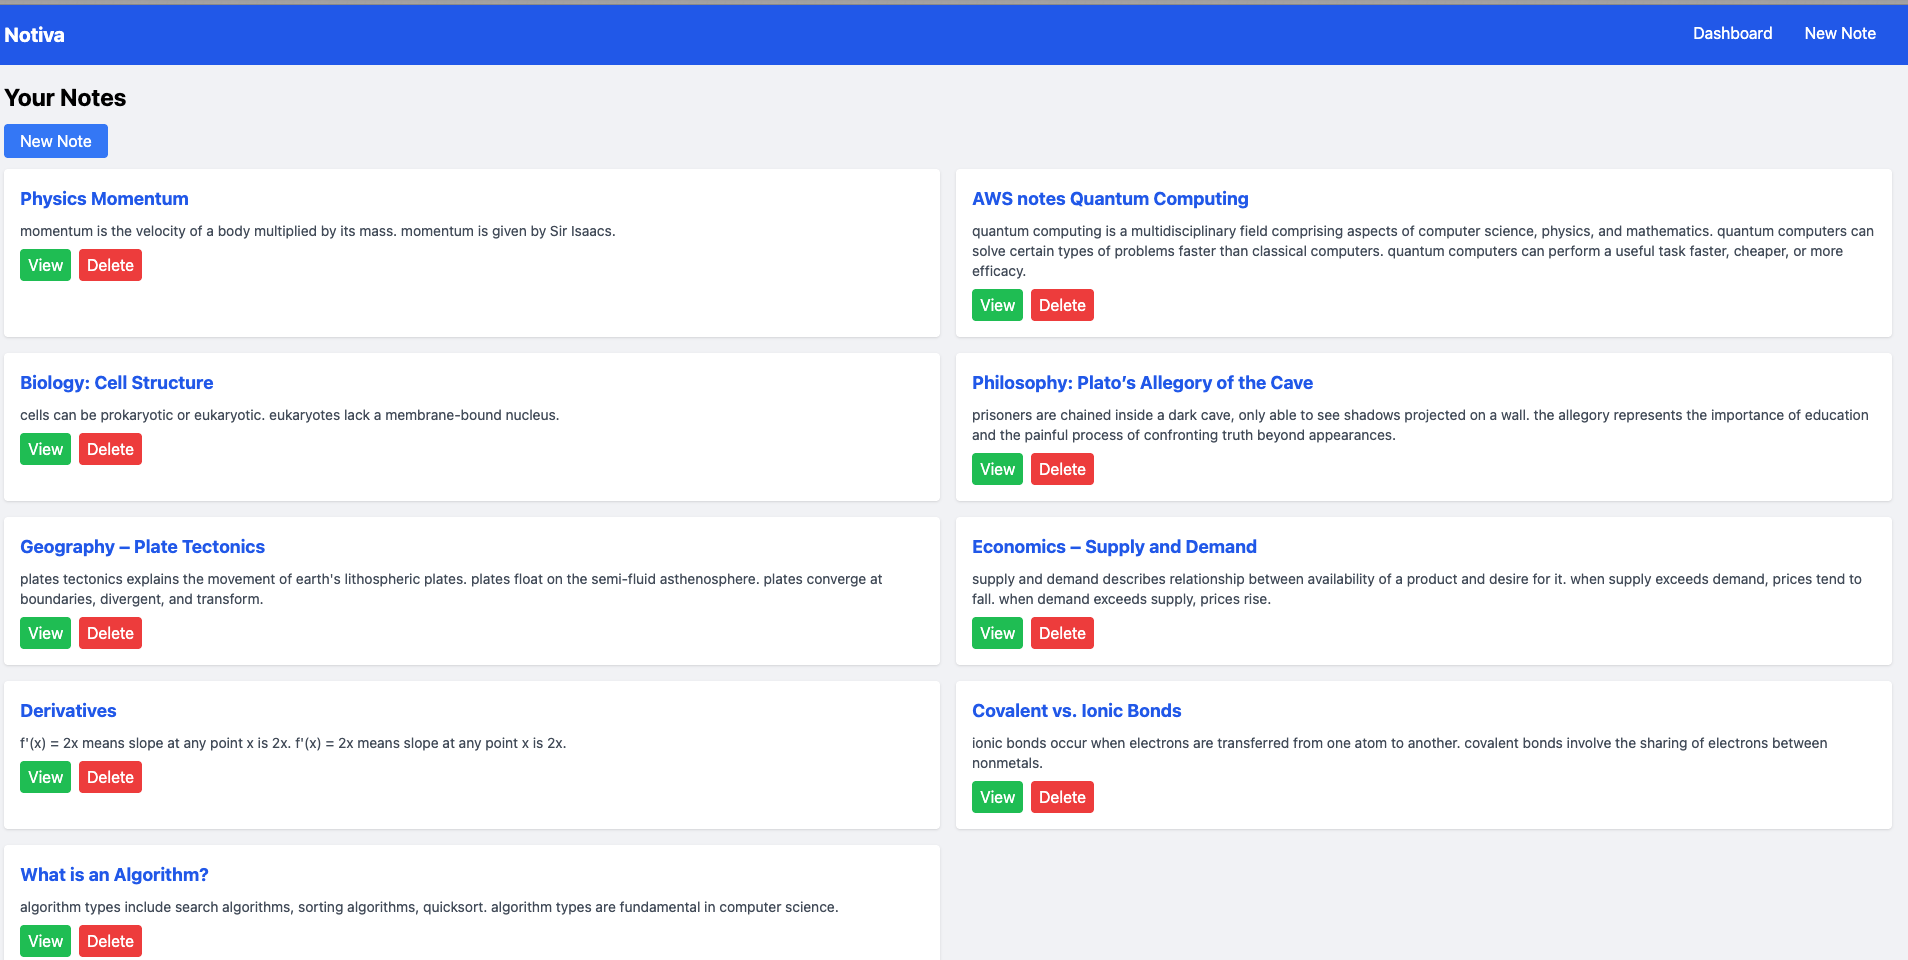
Task: View the Physics Momentum note
Action: pos(45,265)
